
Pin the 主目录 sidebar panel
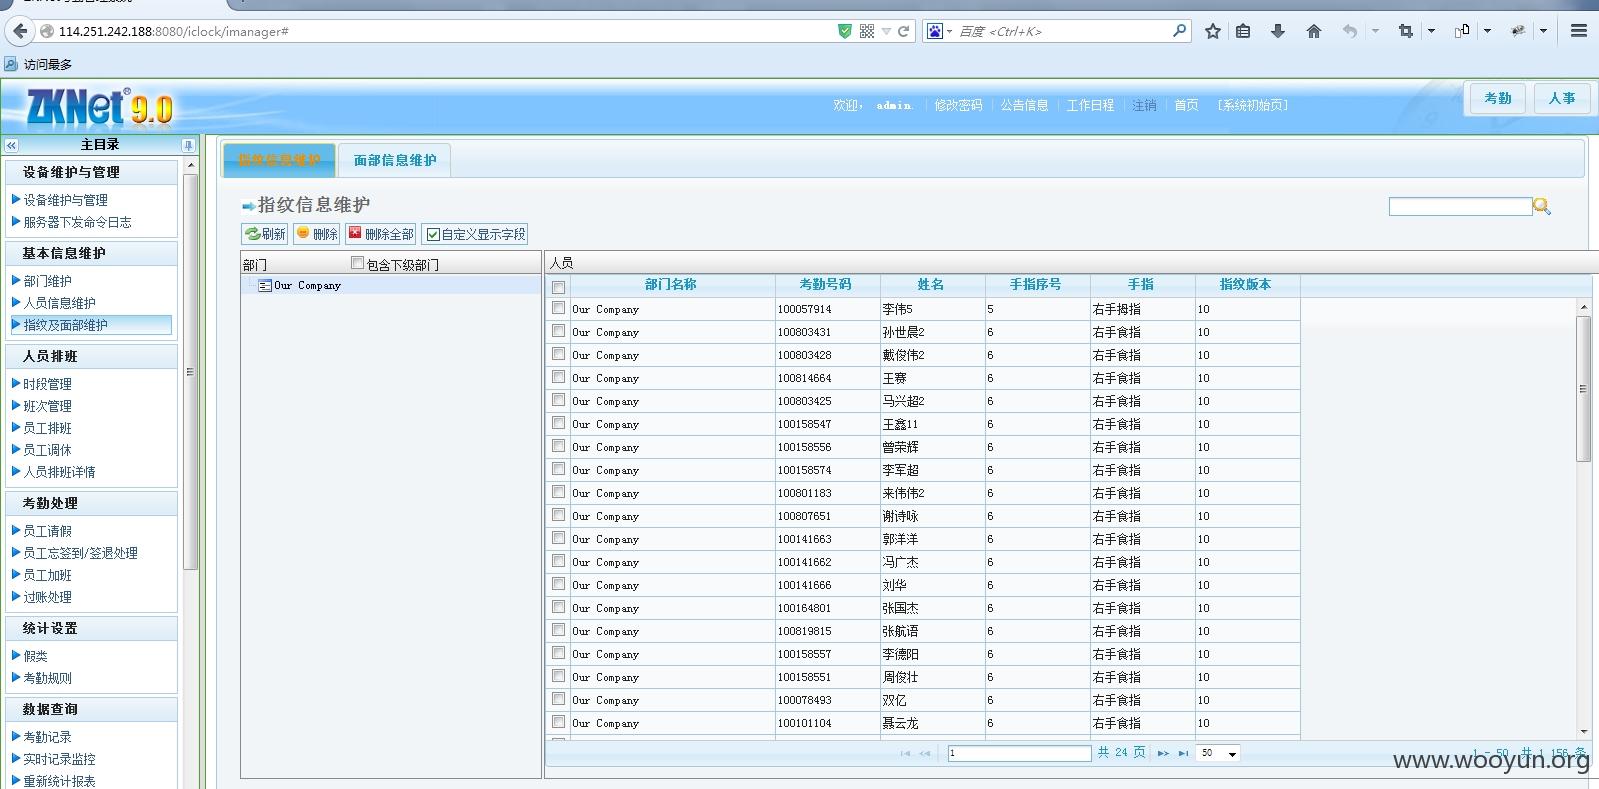[188, 145]
